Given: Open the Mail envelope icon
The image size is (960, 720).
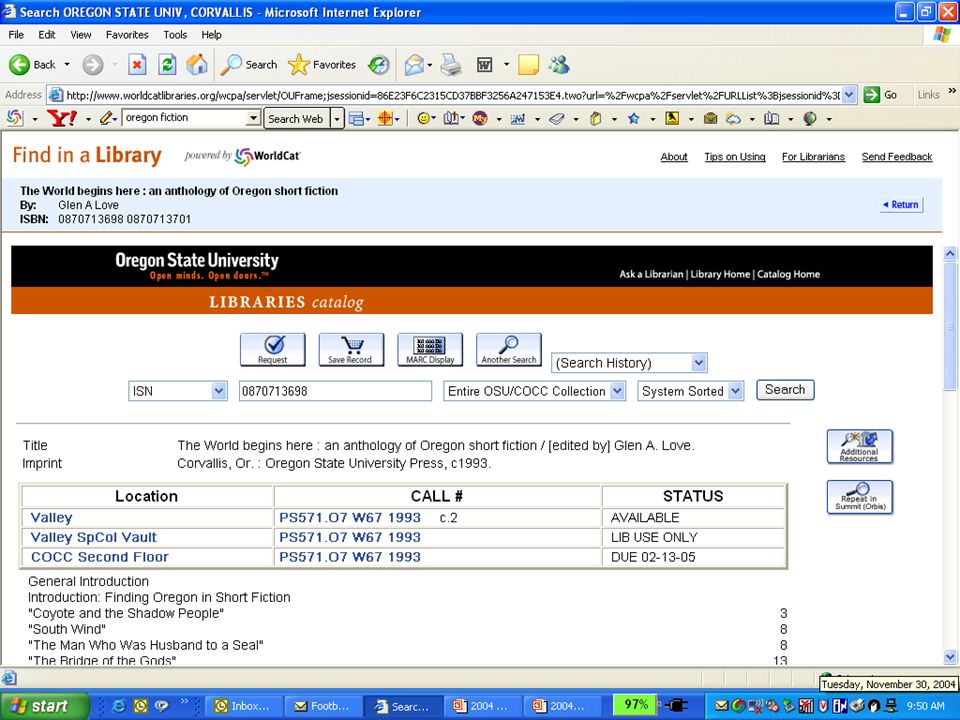Looking at the screenshot, I should click(x=414, y=64).
